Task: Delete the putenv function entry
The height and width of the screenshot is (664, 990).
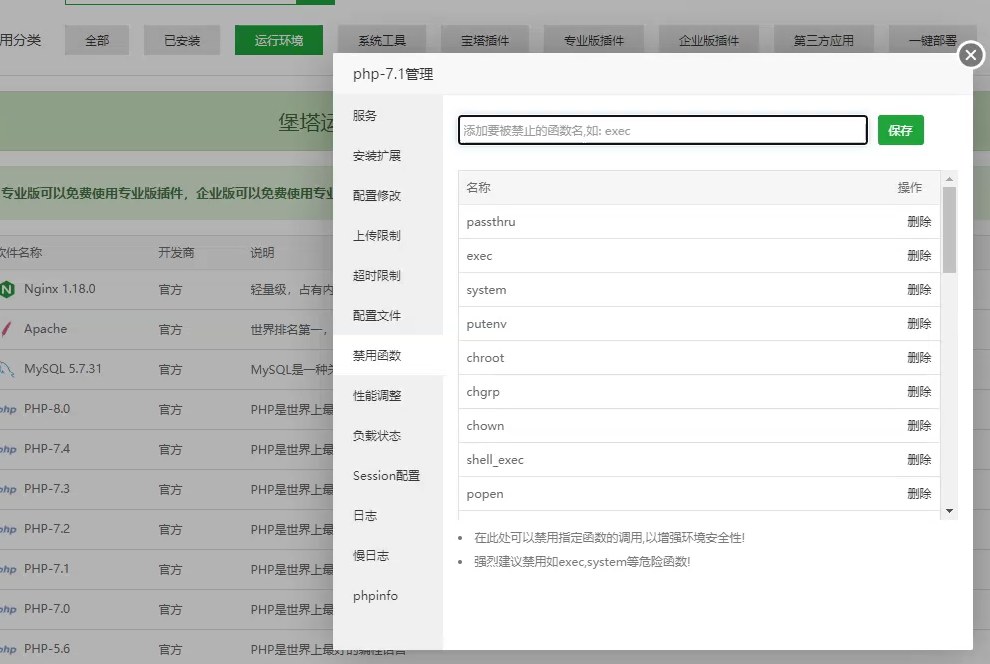Action: point(919,324)
